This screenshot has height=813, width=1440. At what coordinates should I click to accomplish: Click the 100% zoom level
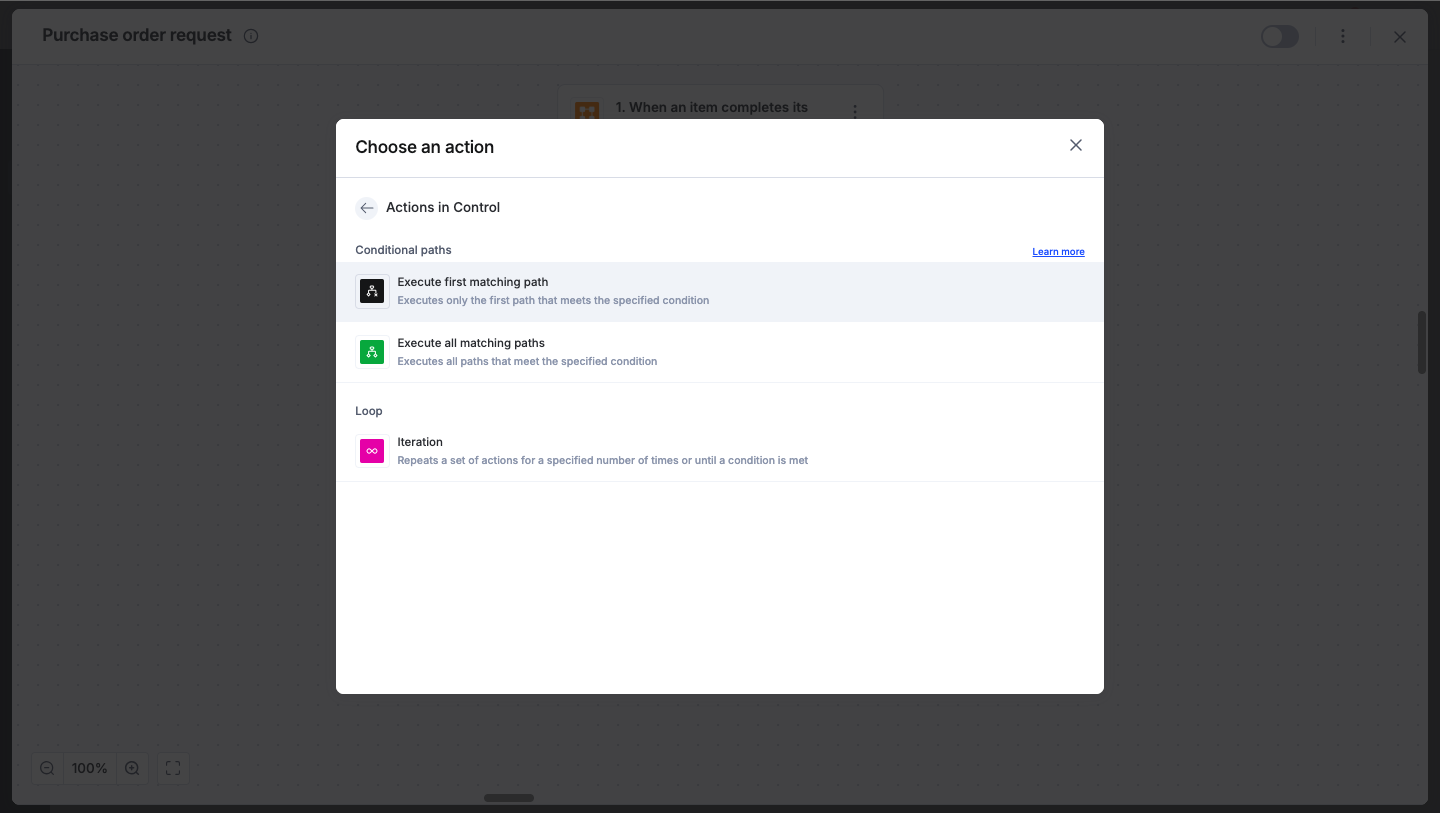(x=89, y=768)
